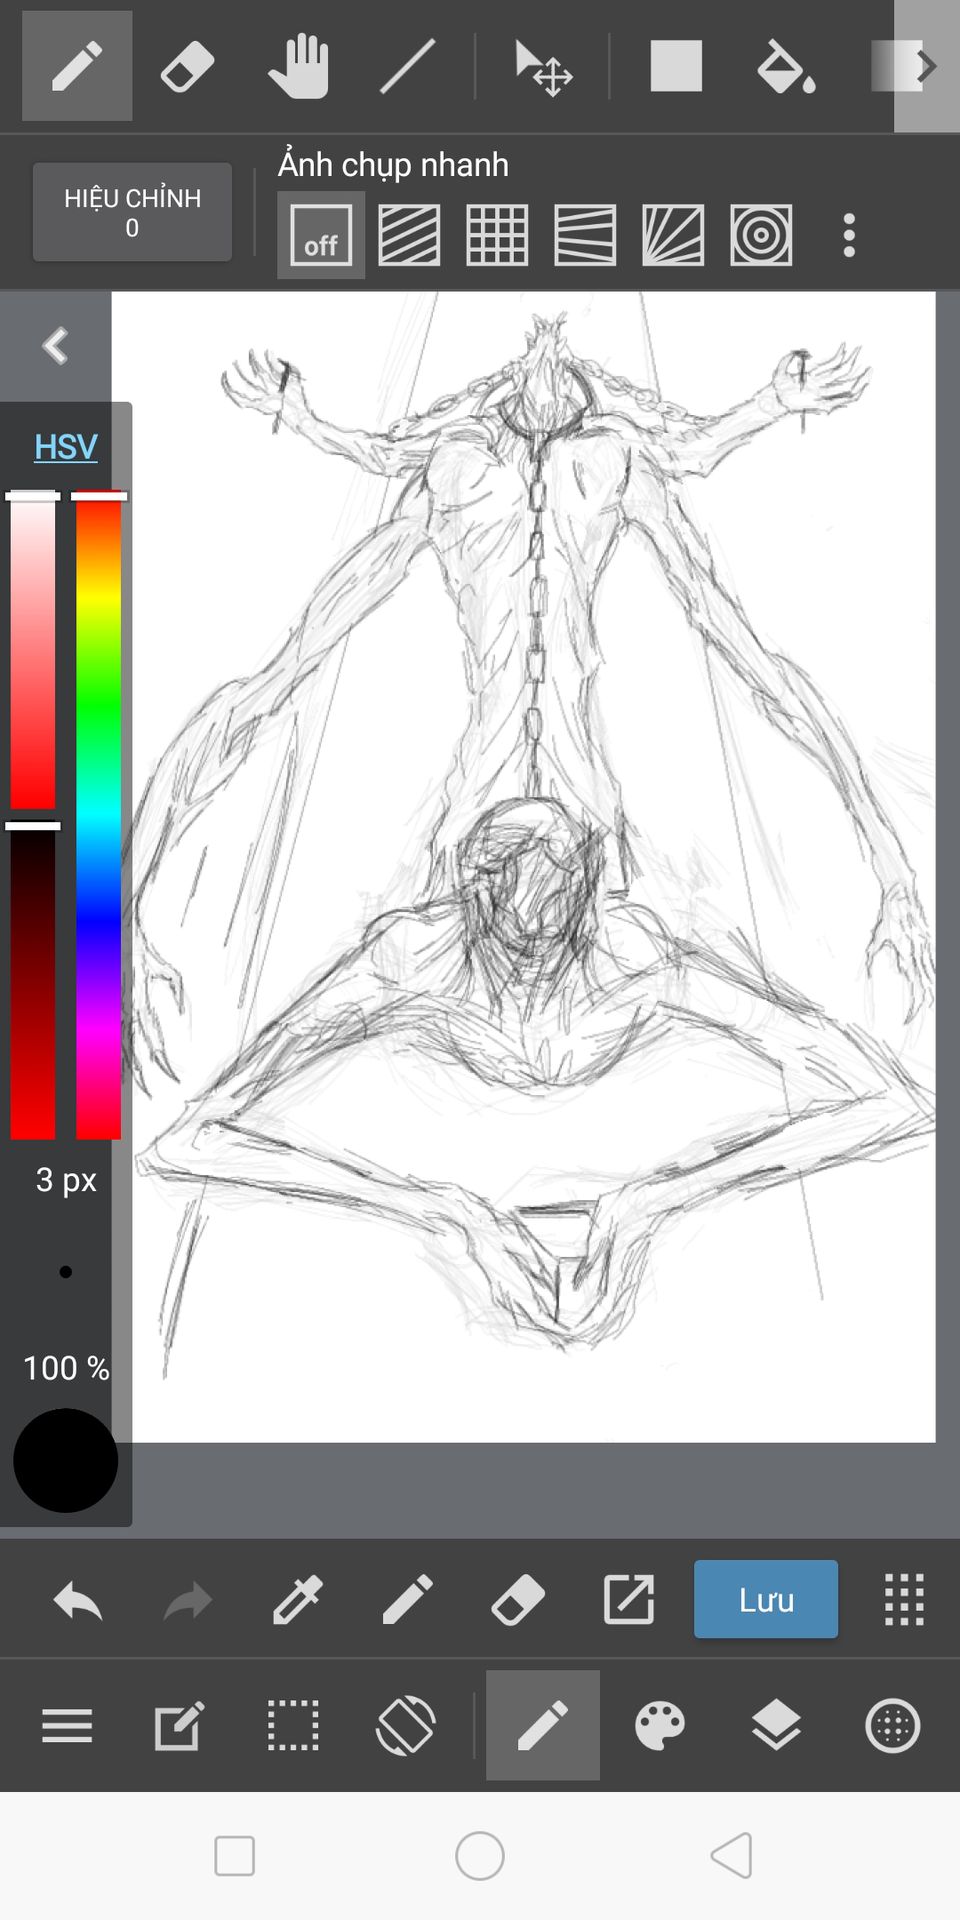This screenshot has width=960, height=1920.
Task: Open the dotted grid shortcut menu
Action: click(904, 1600)
